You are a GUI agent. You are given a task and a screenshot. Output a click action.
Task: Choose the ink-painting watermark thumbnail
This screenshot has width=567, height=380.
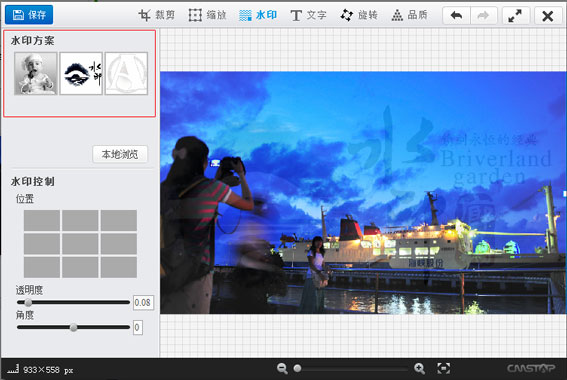pyautogui.click(x=81, y=73)
